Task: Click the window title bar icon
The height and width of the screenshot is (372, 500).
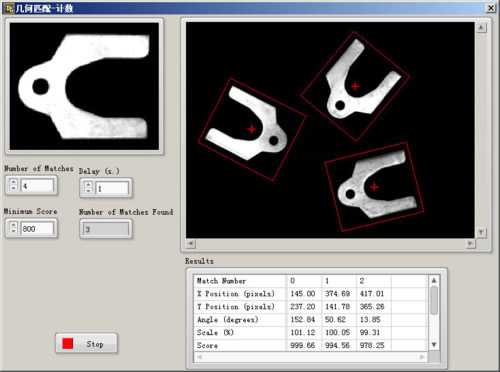Action: (9, 8)
